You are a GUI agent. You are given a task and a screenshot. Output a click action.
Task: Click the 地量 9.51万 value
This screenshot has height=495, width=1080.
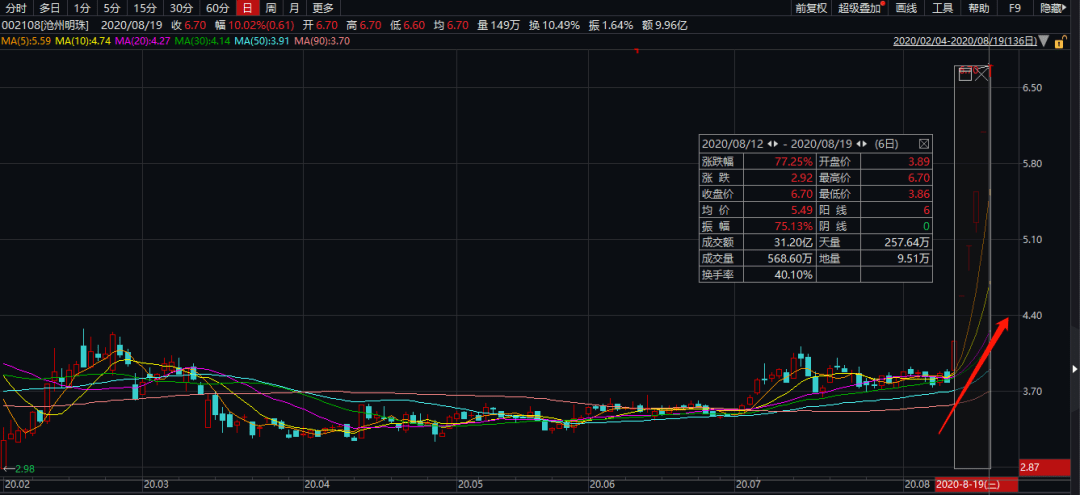point(914,259)
